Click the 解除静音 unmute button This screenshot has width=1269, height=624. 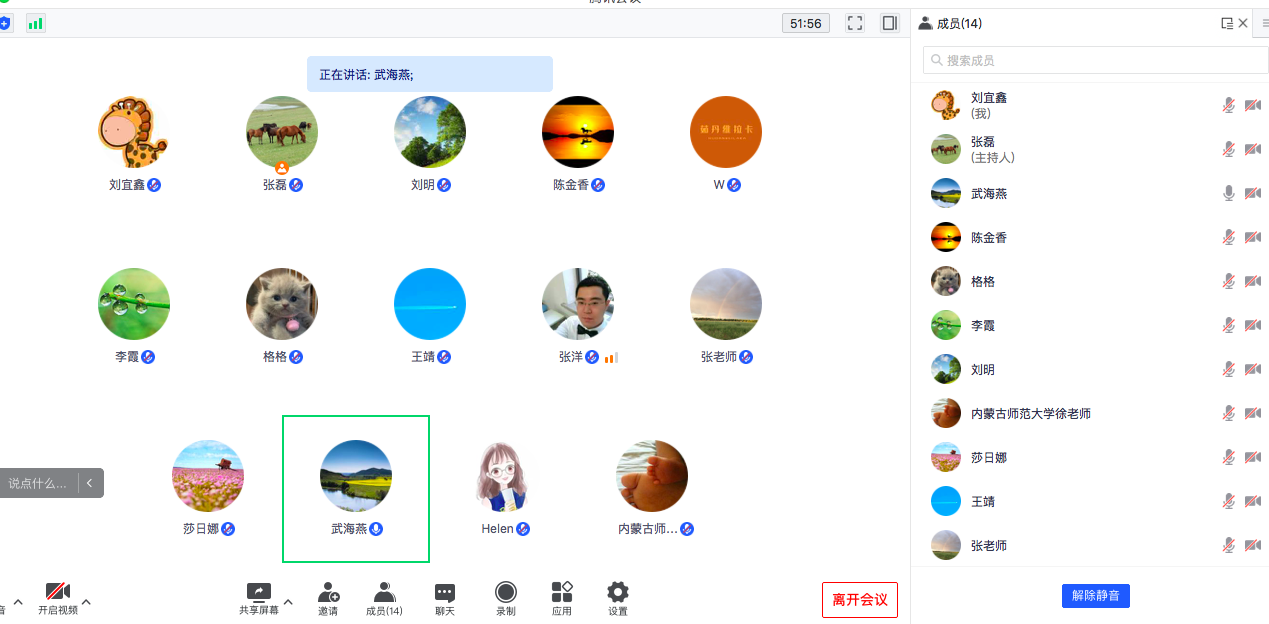[1095, 596]
